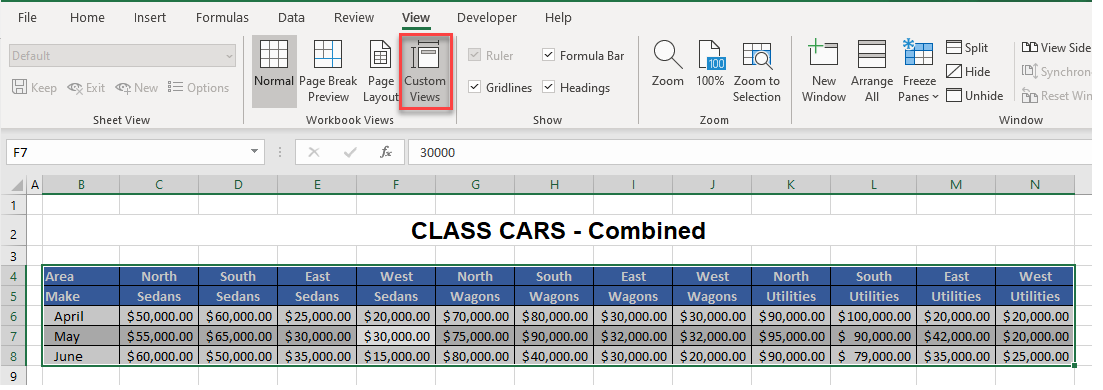
Task: Select cell with $40,000.00
Action: coord(554,356)
